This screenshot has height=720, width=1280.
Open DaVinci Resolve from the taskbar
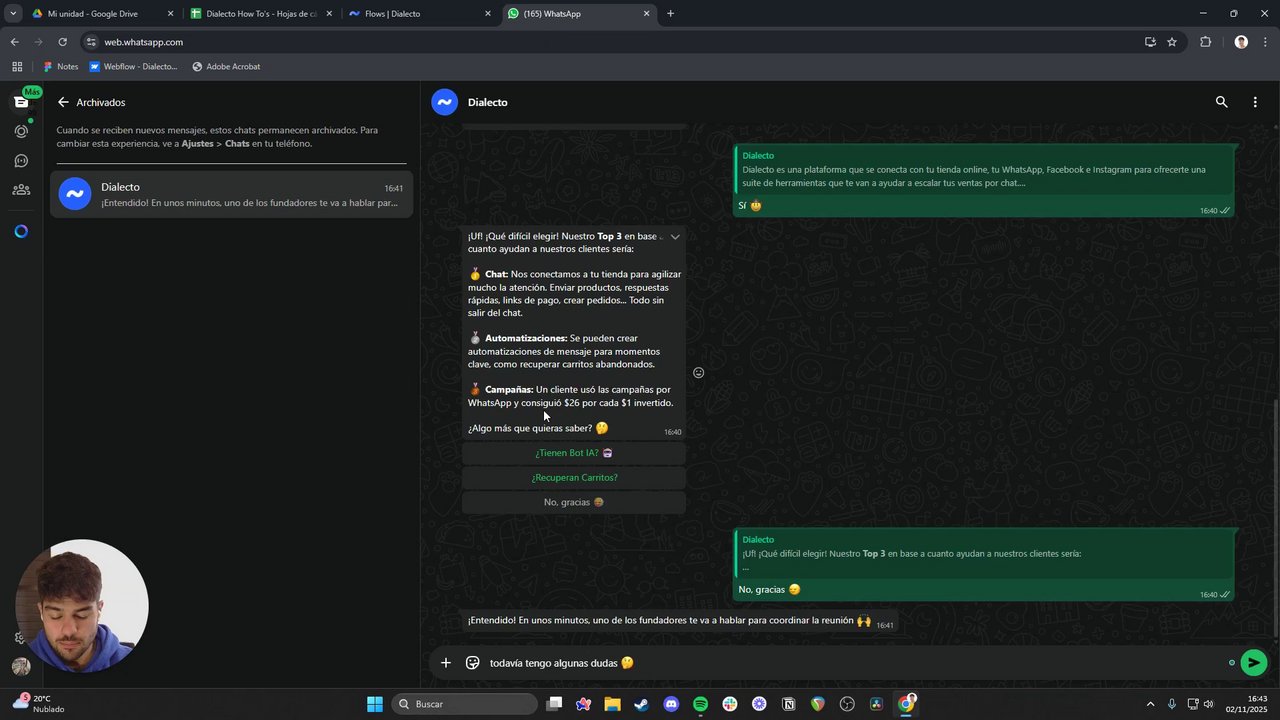coord(877,704)
